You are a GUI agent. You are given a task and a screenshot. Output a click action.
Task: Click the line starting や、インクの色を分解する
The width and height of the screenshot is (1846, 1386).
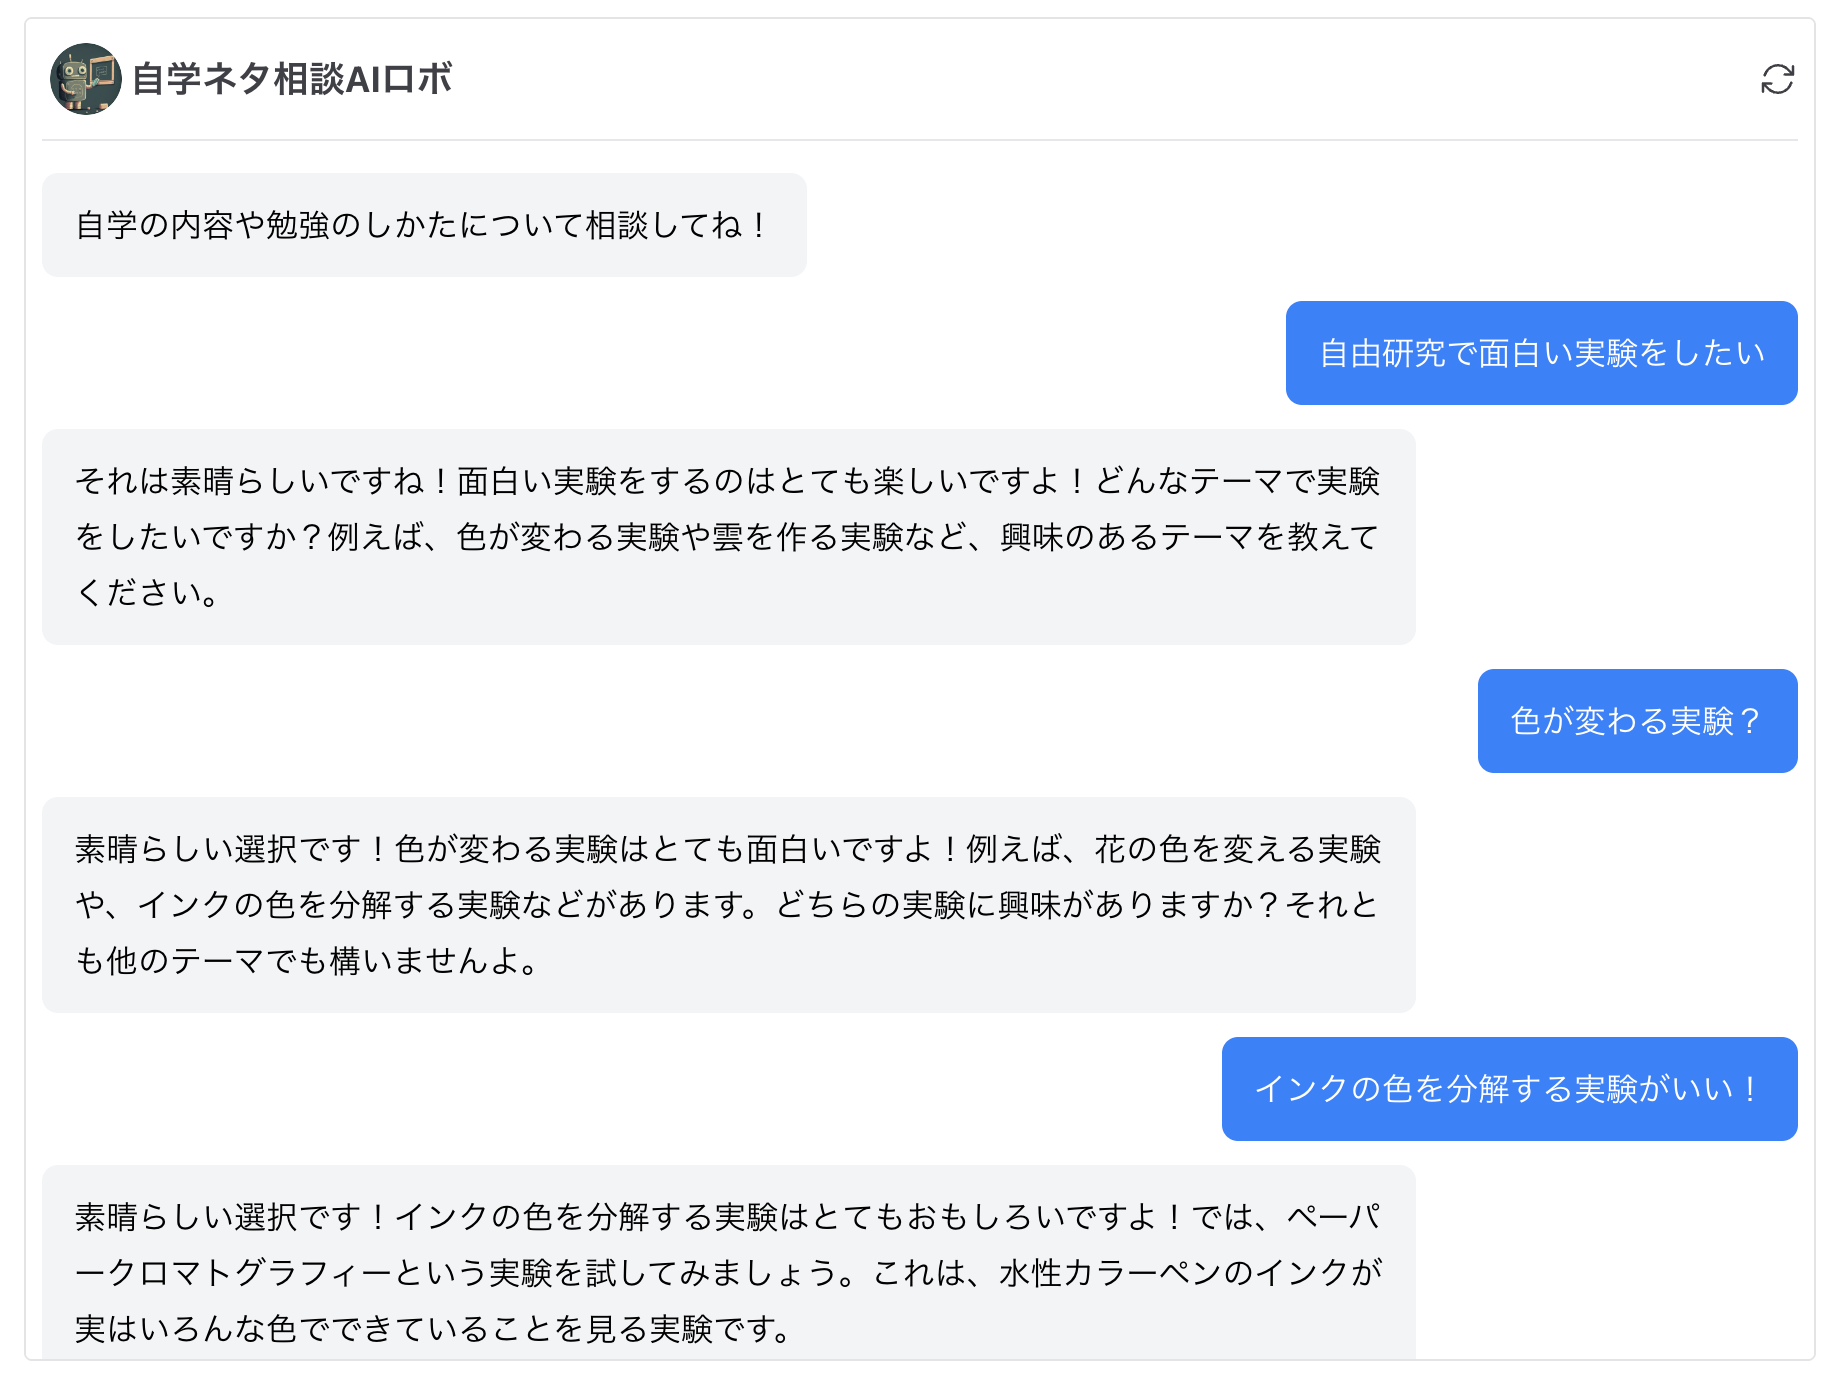point(727,905)
